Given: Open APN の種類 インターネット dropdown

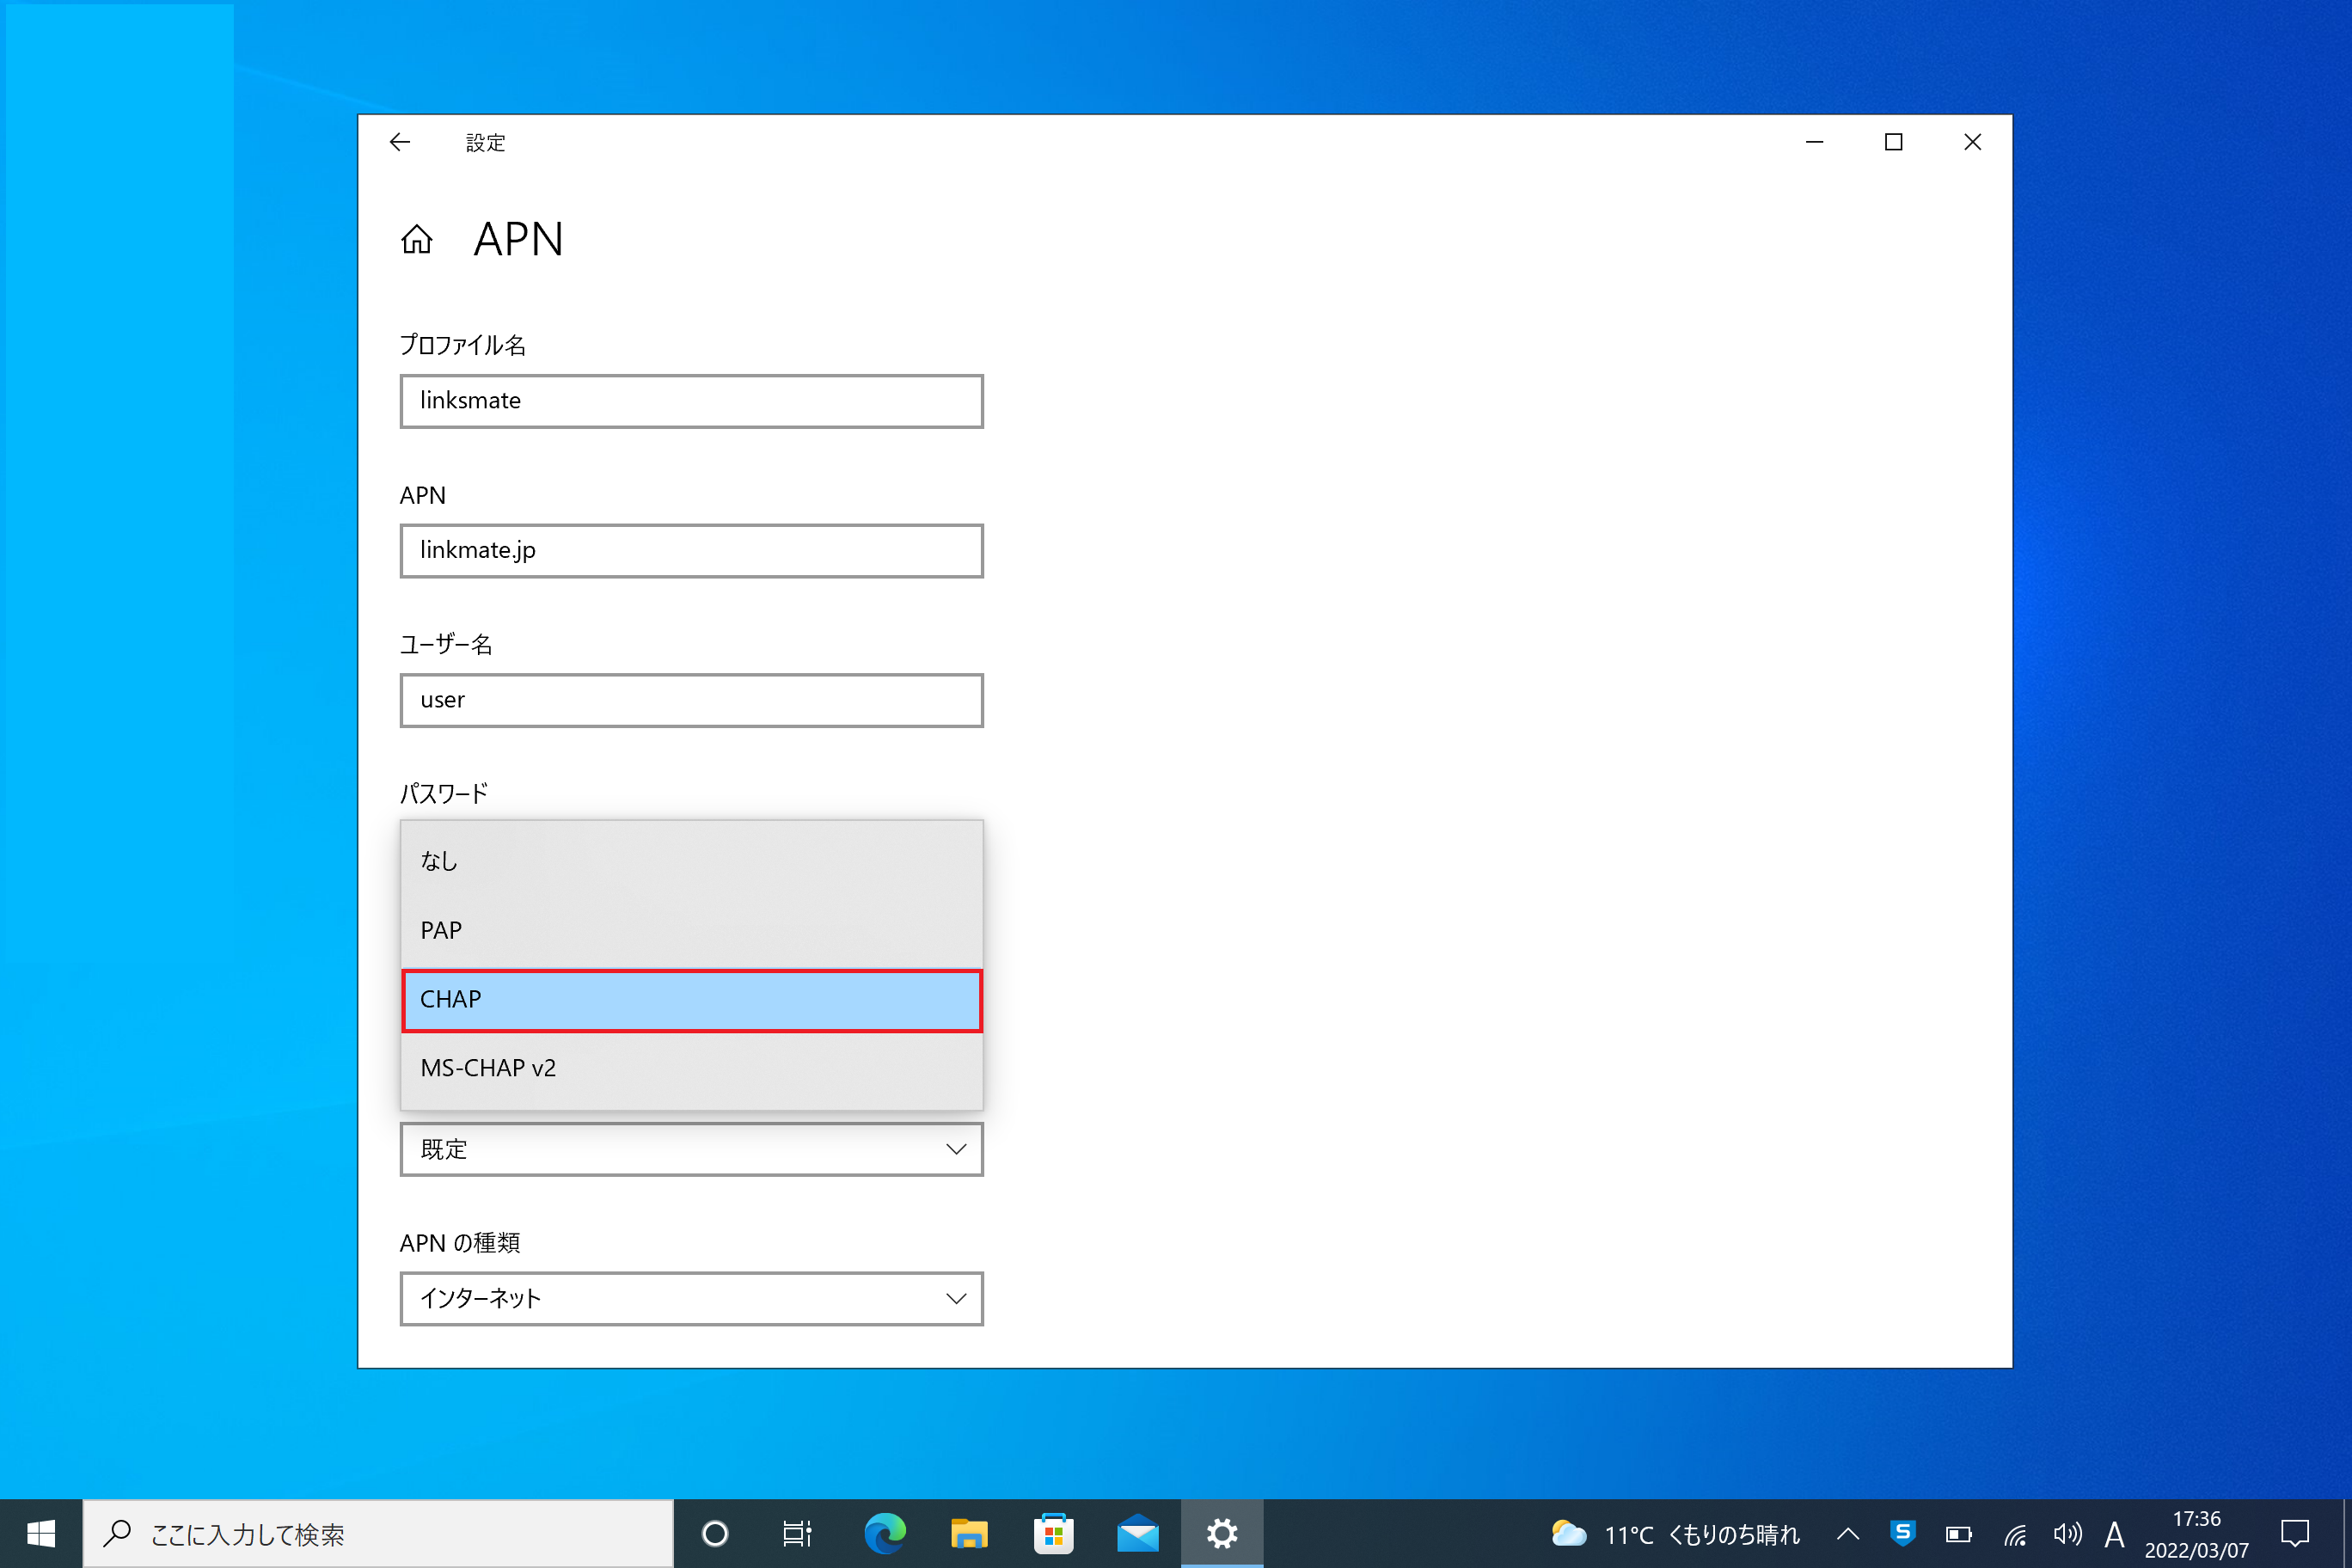Looking at the screenshot, I should 692,1298.
